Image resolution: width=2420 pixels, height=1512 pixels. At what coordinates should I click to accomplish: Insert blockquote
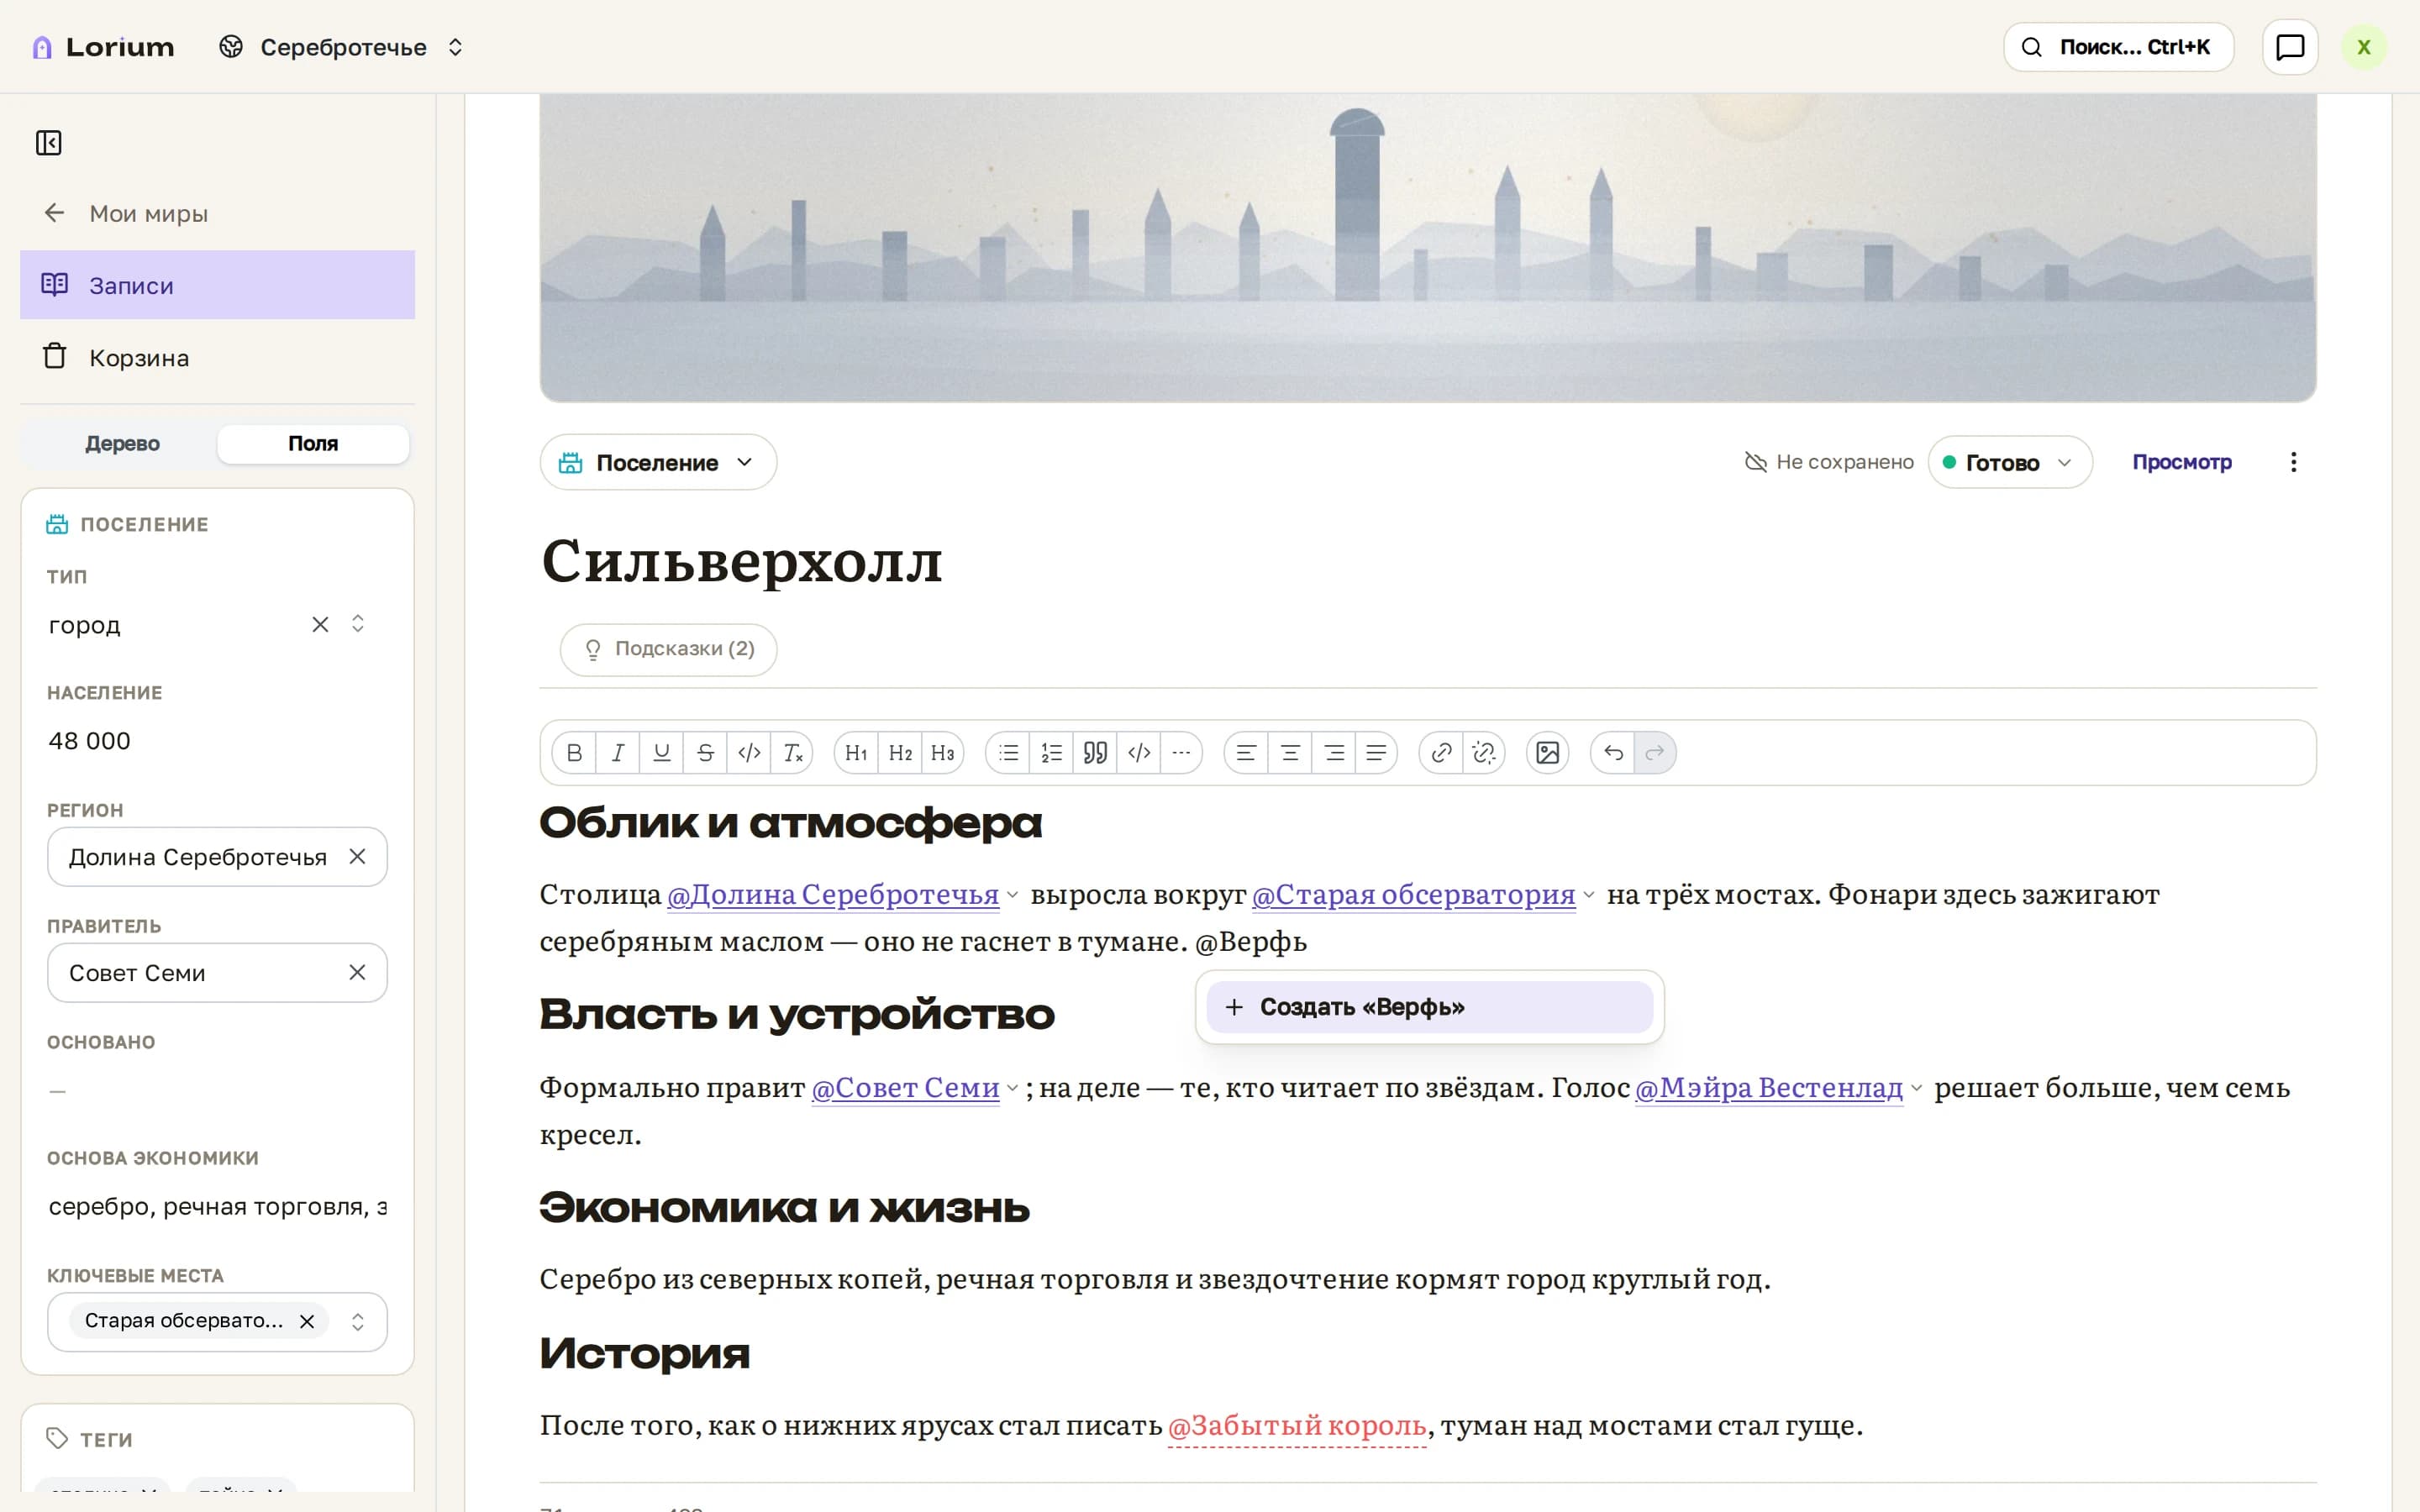pyautogui.click(x=1095, y=753)
